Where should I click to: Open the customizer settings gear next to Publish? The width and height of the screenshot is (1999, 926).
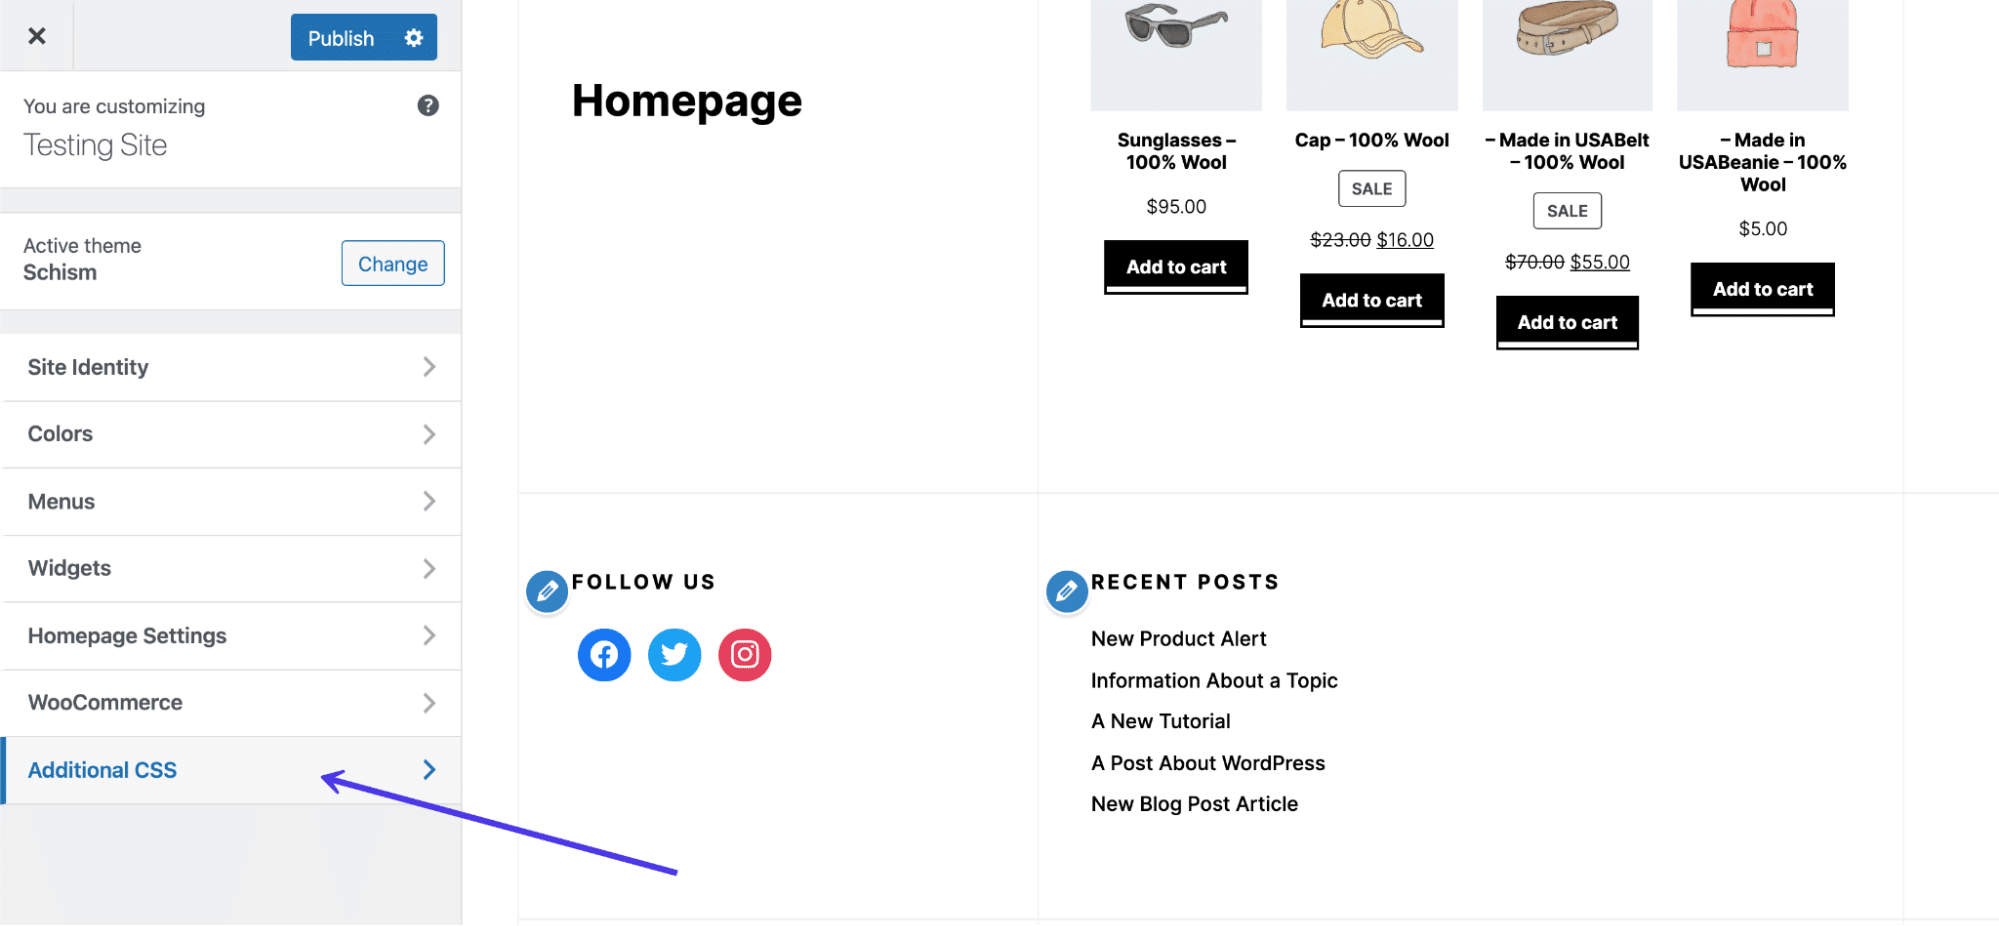coord(412,37)
